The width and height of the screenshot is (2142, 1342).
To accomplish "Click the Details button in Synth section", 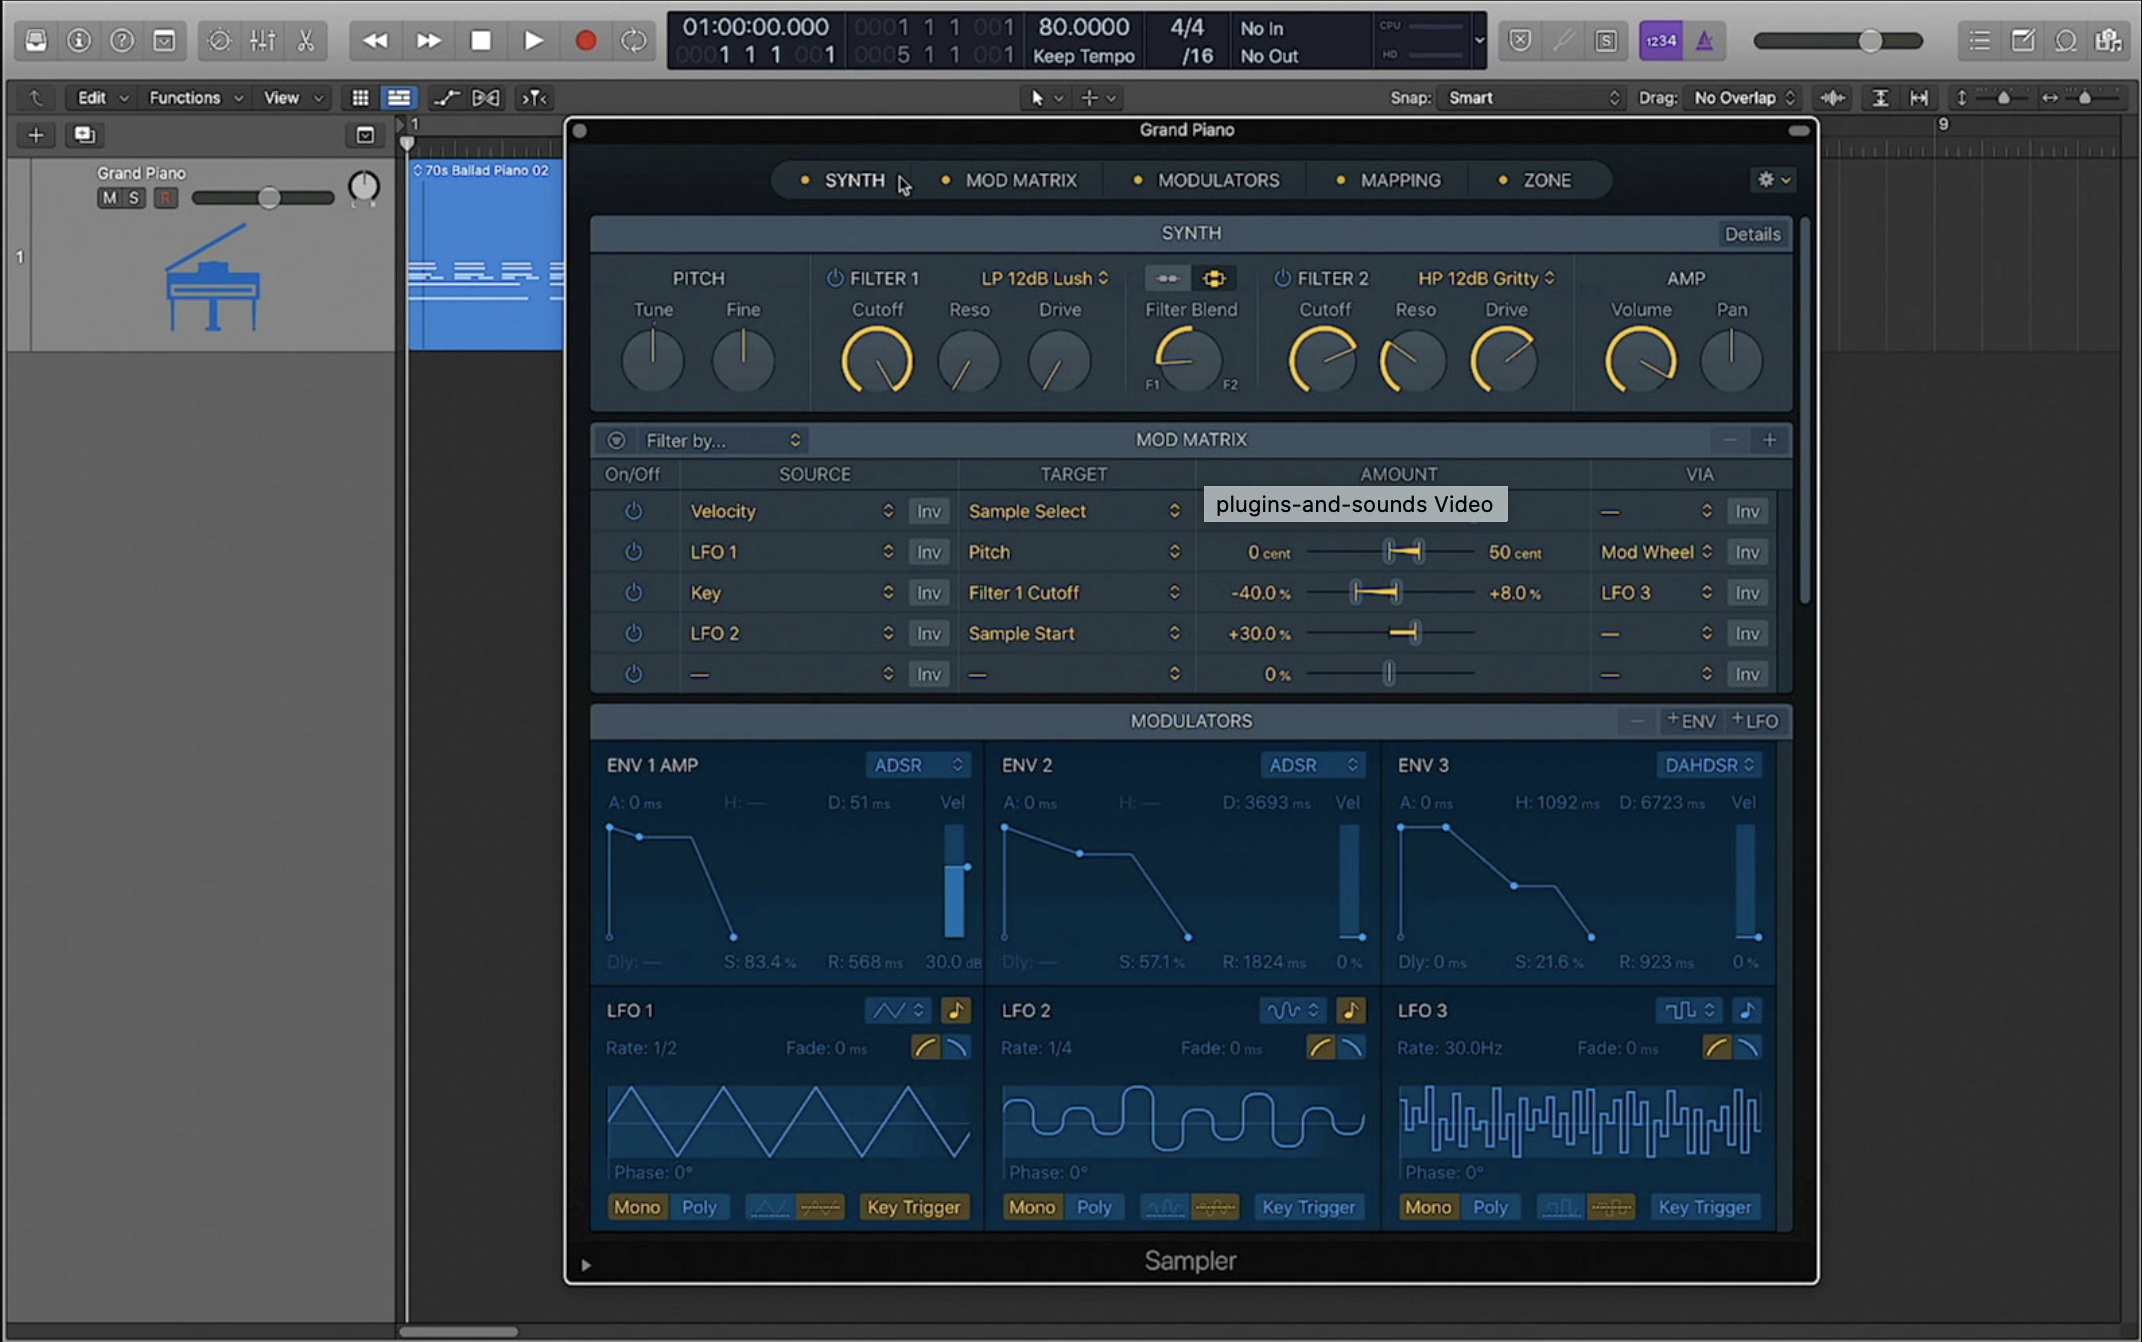I will (x=1751, y=234).
